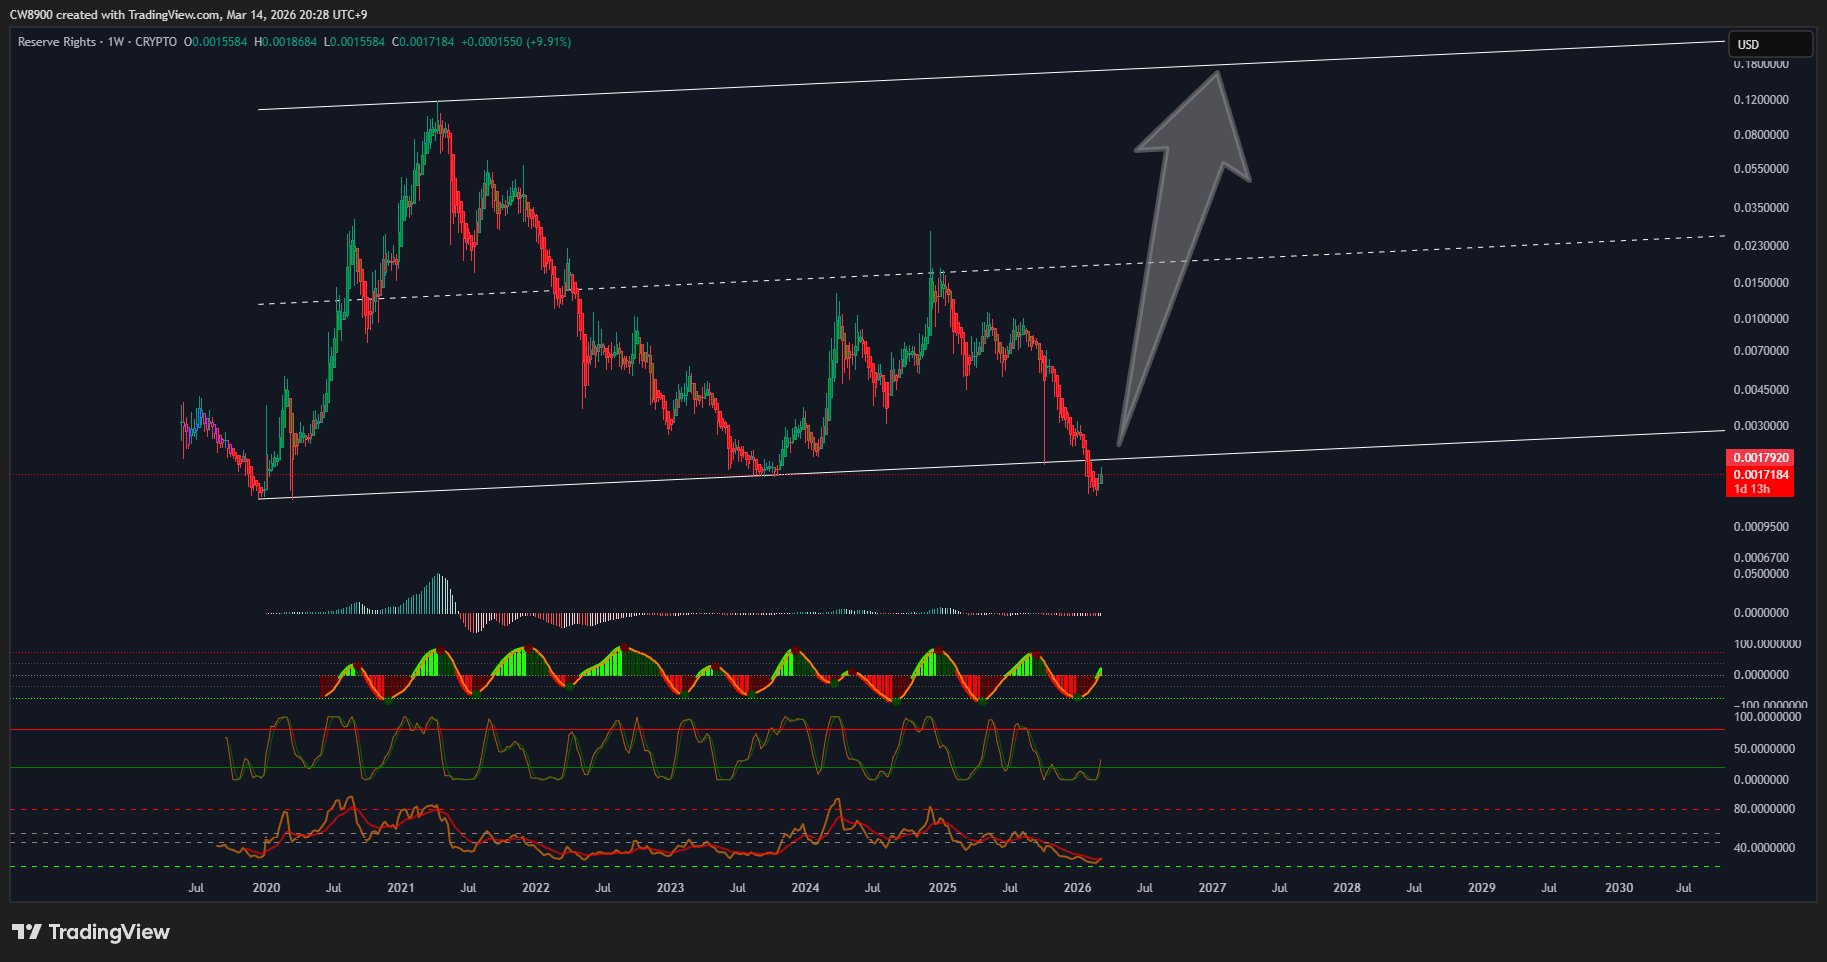Select the open value O0.0015584

[x=215, y=42]
